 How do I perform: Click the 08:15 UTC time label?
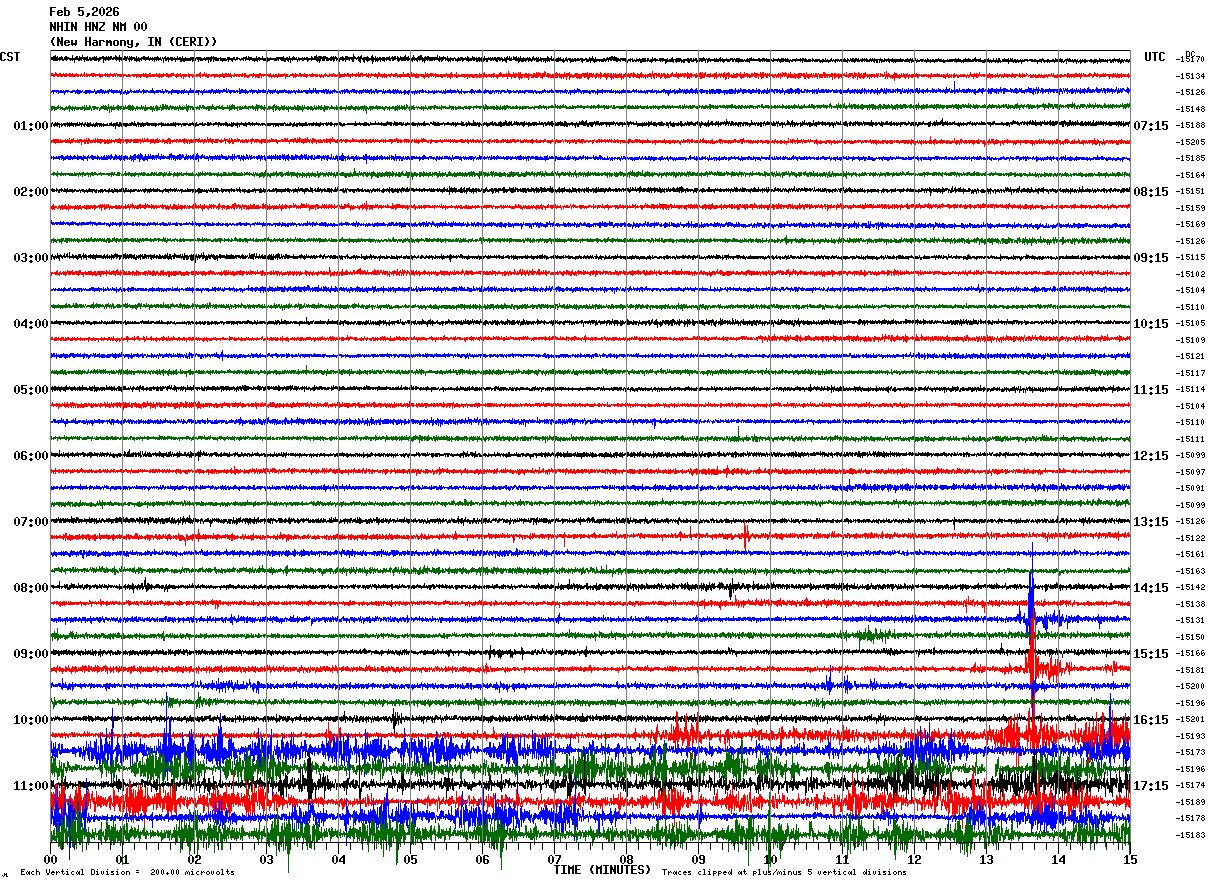(1151, 192)
